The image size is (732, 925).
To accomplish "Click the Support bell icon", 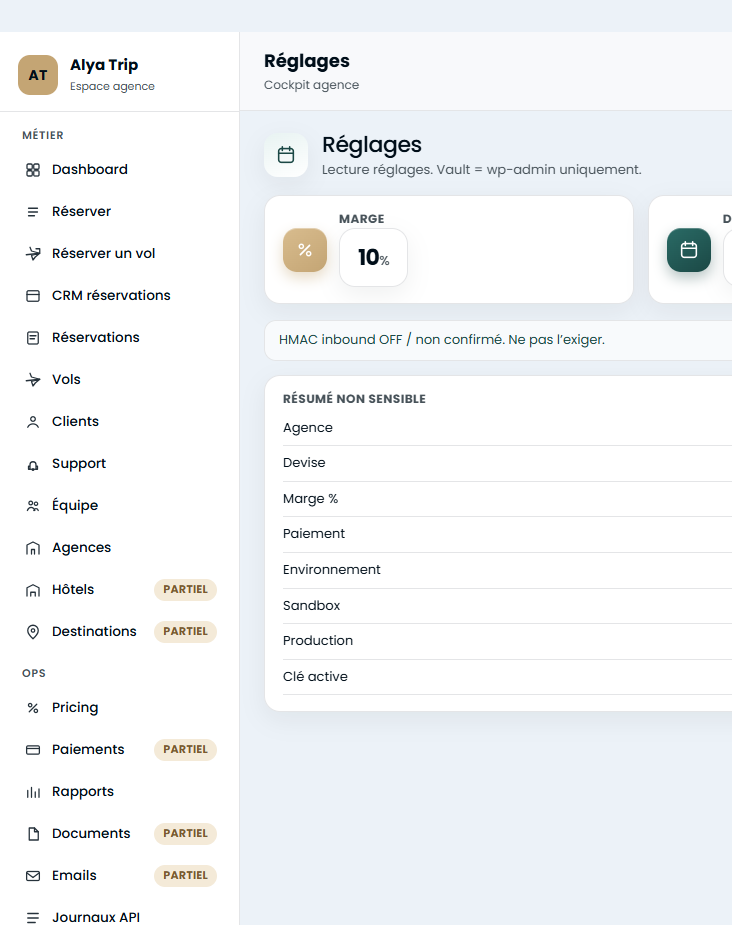I will [33, 464].
